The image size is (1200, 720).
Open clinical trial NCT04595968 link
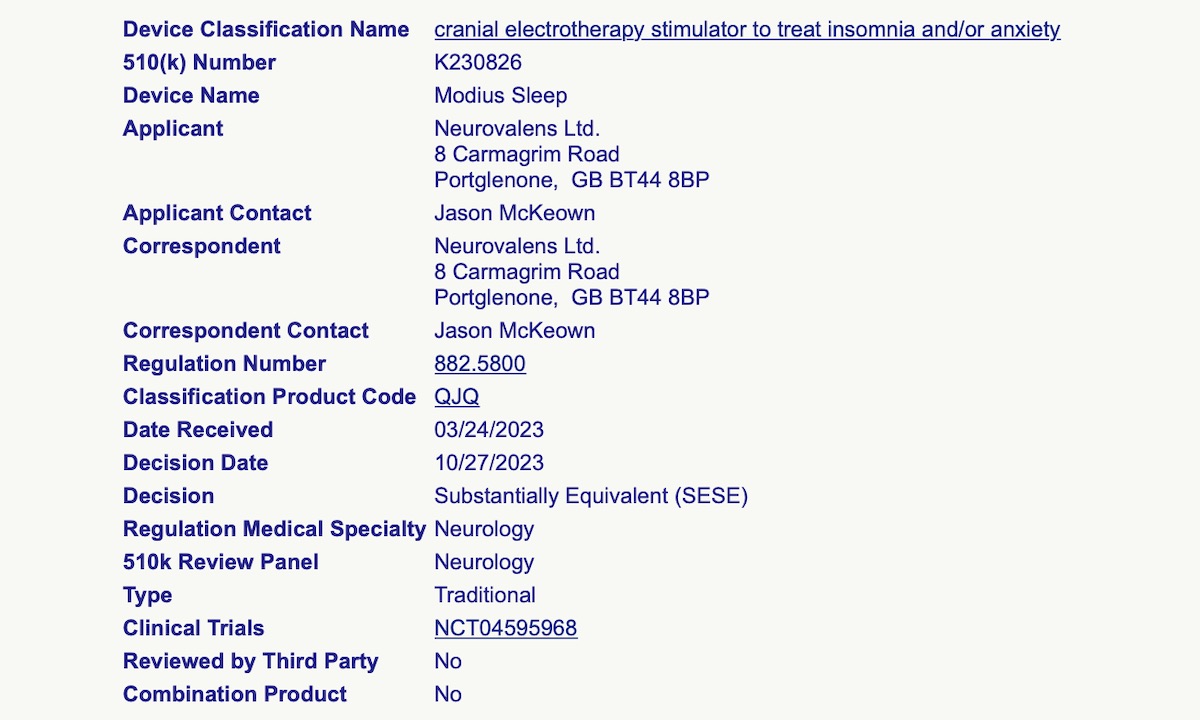point(505,628)
